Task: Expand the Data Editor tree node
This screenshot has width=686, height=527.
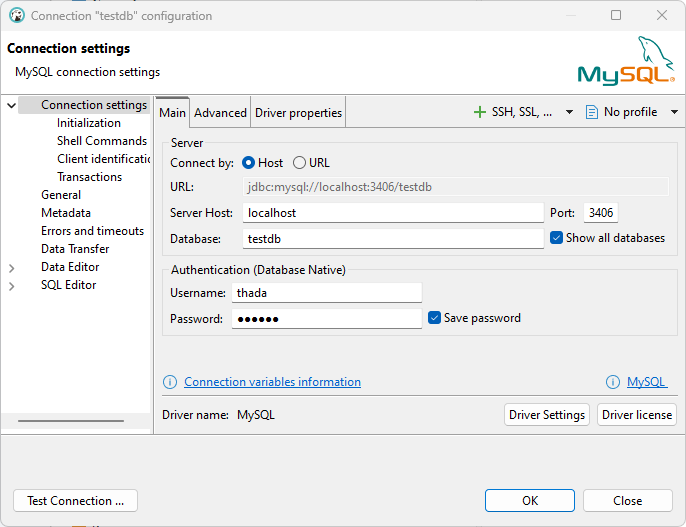Action: [x=12, y=267]
